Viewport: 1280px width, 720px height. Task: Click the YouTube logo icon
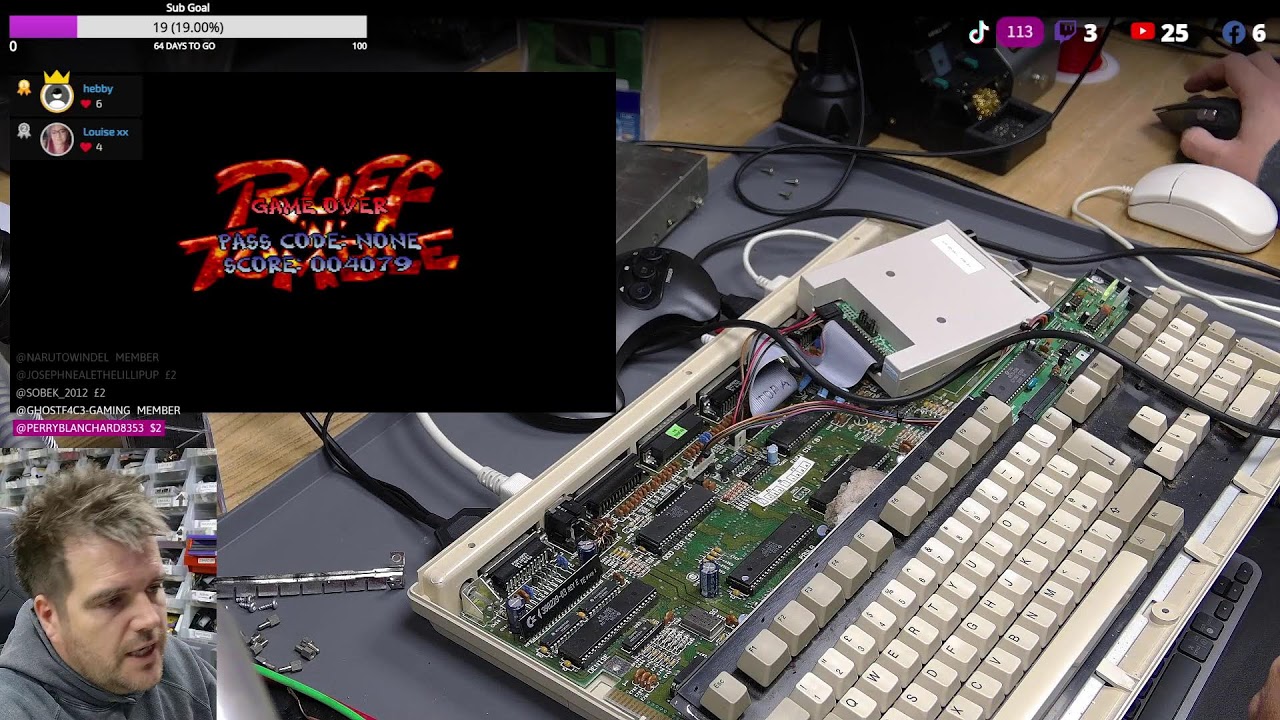pyautogui.click(x=1142, y=32)
